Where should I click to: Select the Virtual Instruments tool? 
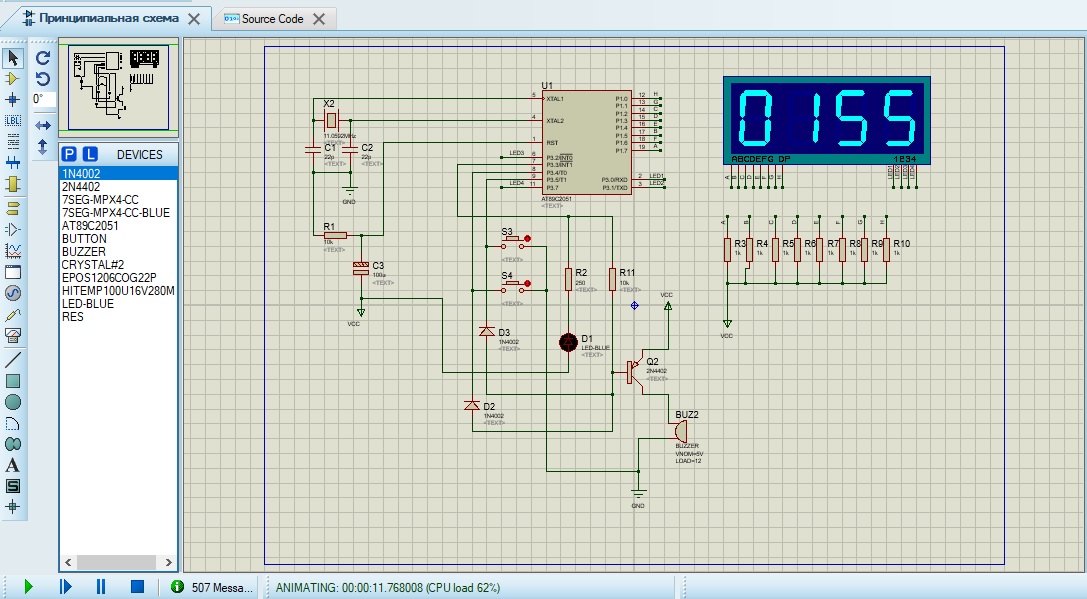[x=12, y=336]
